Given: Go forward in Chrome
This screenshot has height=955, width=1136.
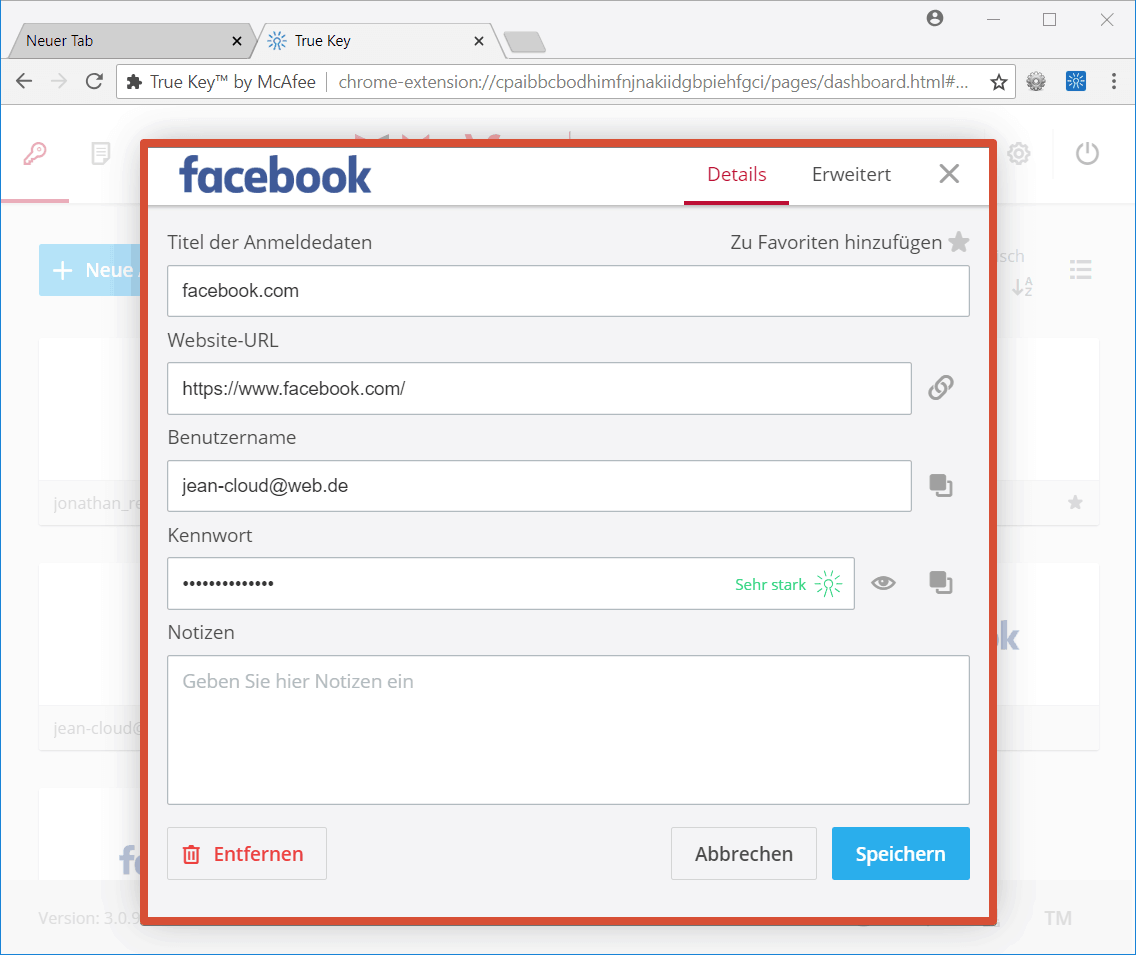Looking at the screenshot, I should pyautogui.click(x=59, y=81).
